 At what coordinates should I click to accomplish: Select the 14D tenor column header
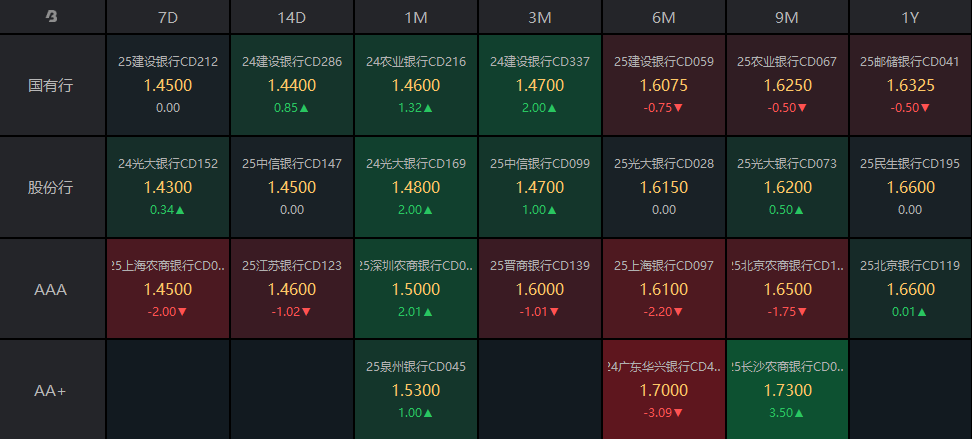[292, 17]
